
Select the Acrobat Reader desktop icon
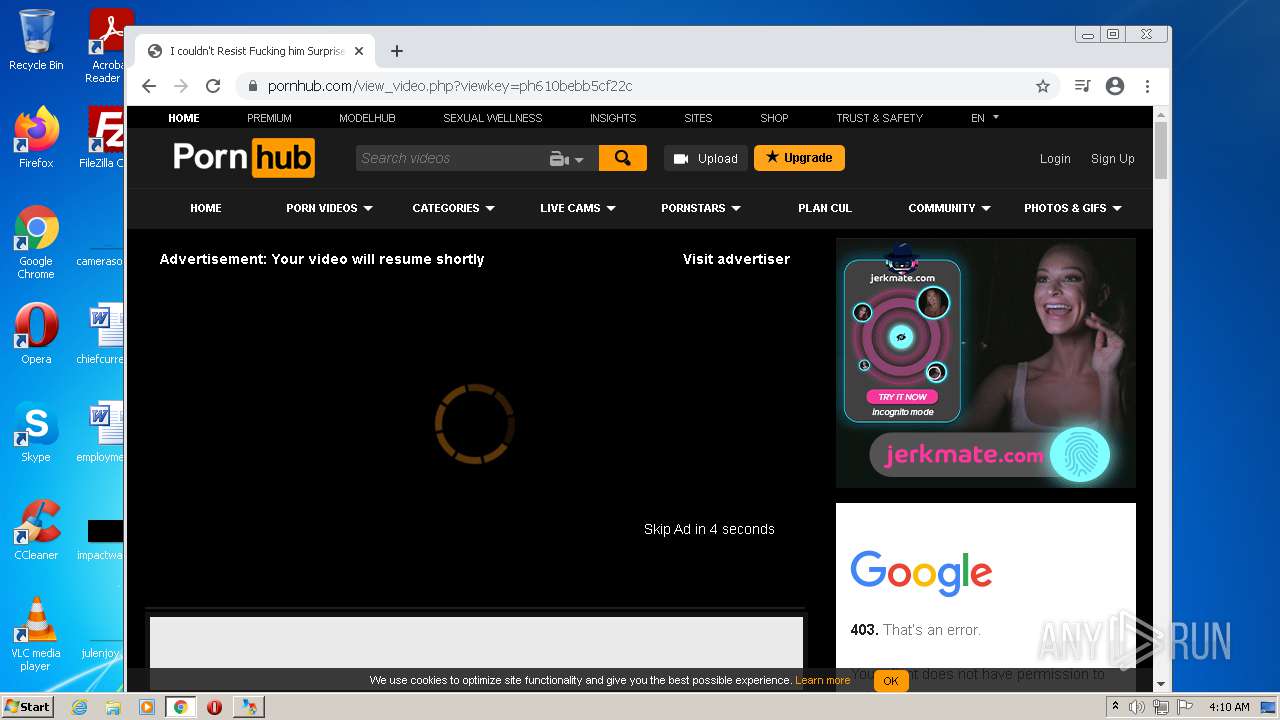point(105,46)
